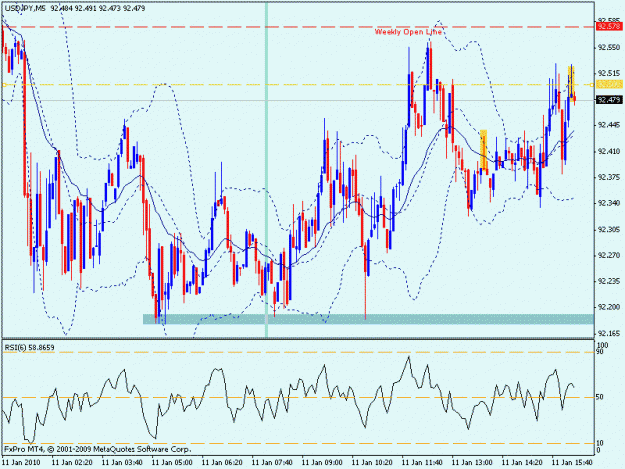The width and height of the screenshot is (625, 469).
Task: Click the RSI(6) 58.8659 indicator label
Action: [x=29, y=347]
